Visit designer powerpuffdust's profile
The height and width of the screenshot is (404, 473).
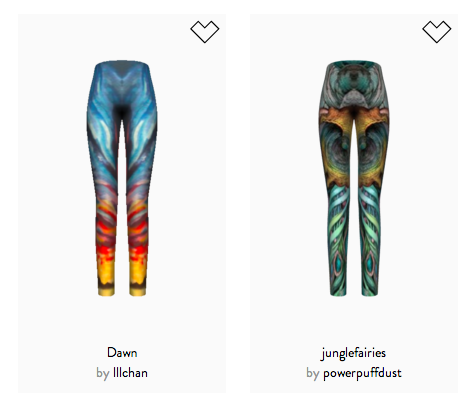point(362,373)
